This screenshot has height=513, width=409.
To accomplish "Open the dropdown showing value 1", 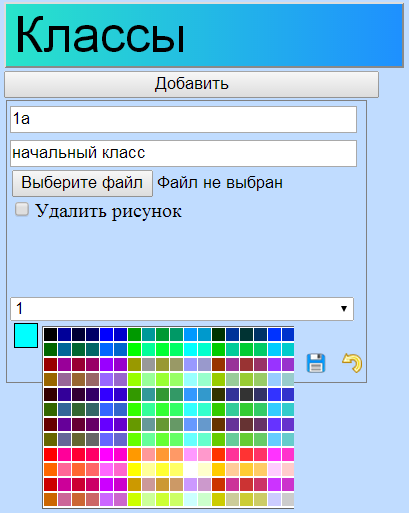I will pyautogui.click(x=182, y=309).
